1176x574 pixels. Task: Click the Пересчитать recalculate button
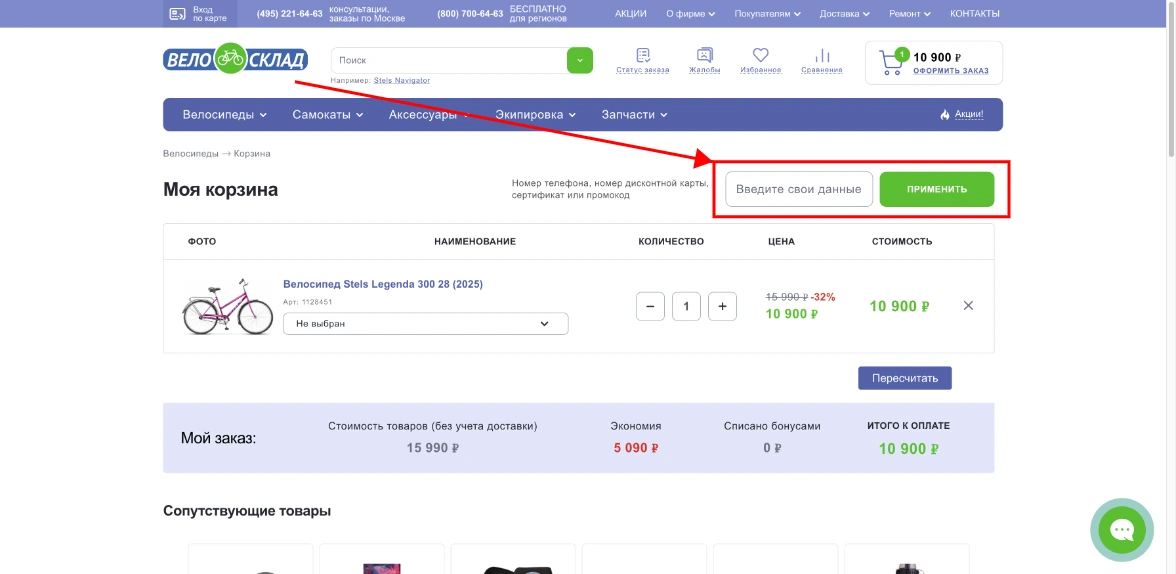click(x=904, y=378)
